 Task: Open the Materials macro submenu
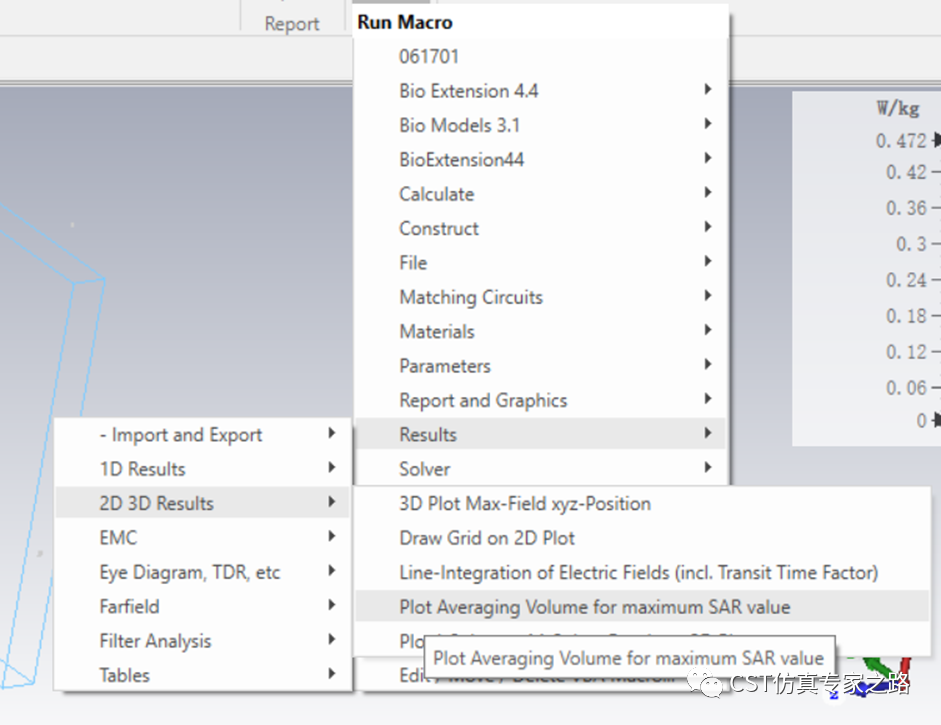pos(541,331)
